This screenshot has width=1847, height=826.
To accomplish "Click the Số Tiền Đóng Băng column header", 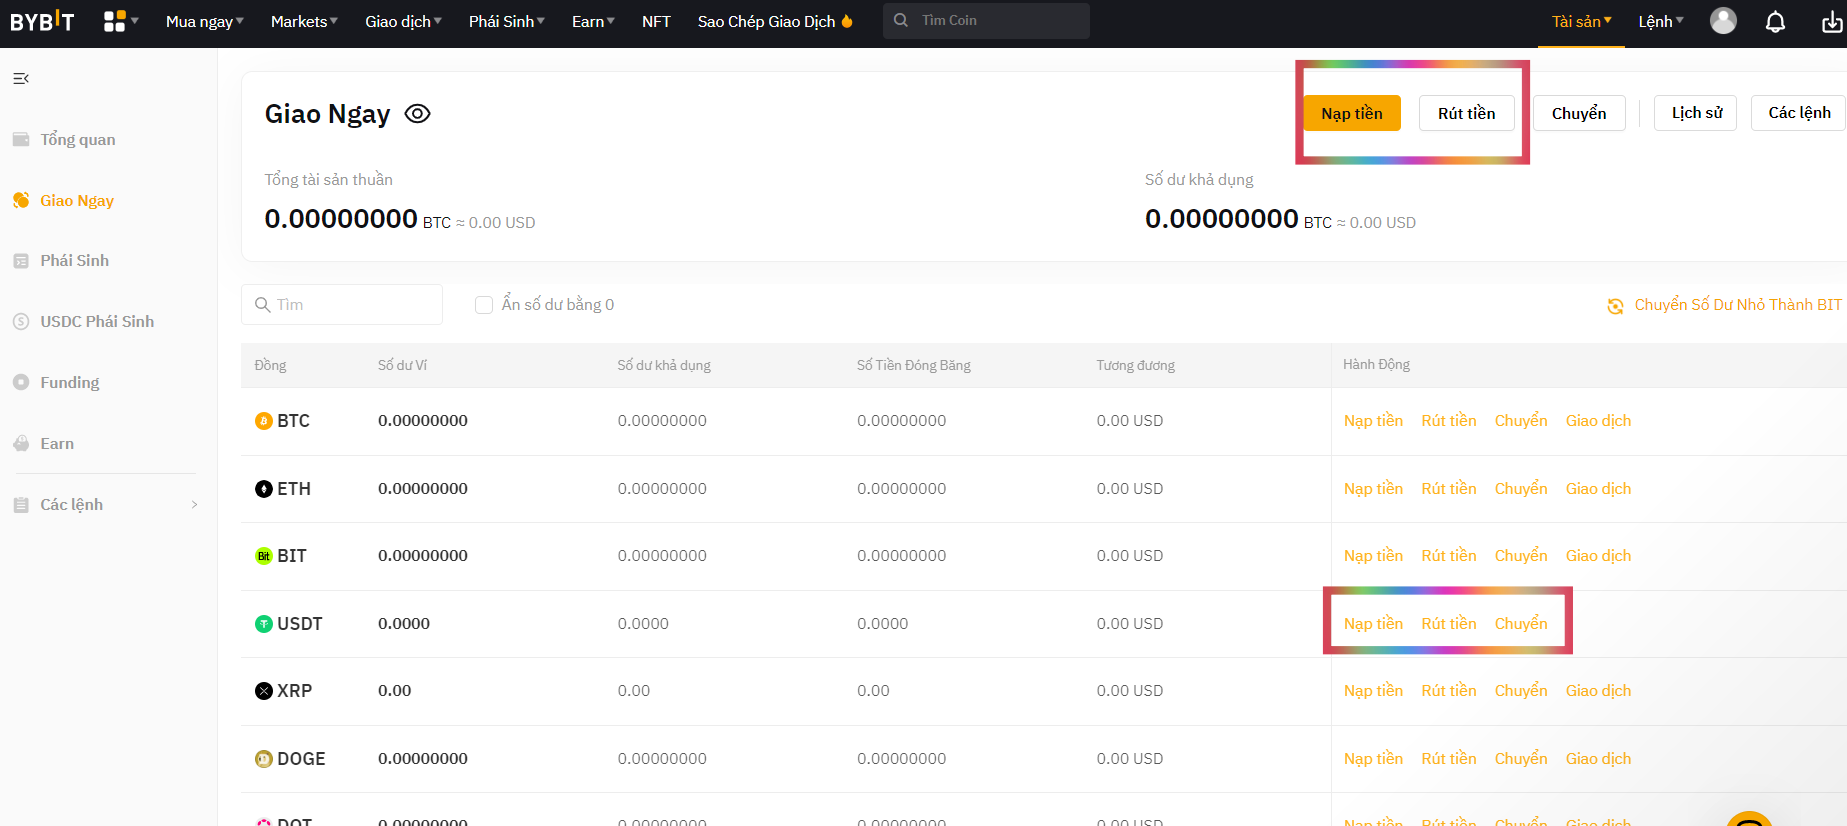I will tap(914, 365).
